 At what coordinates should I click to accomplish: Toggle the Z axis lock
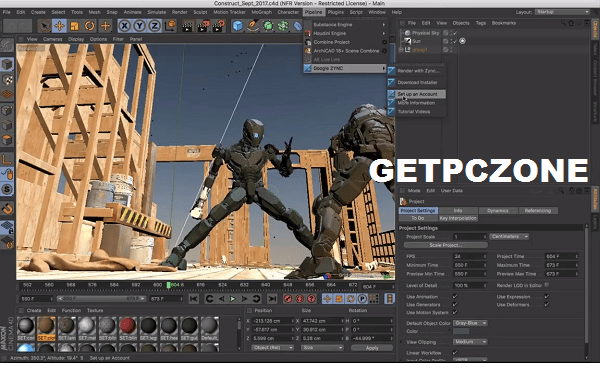click(x=154, y=26)
